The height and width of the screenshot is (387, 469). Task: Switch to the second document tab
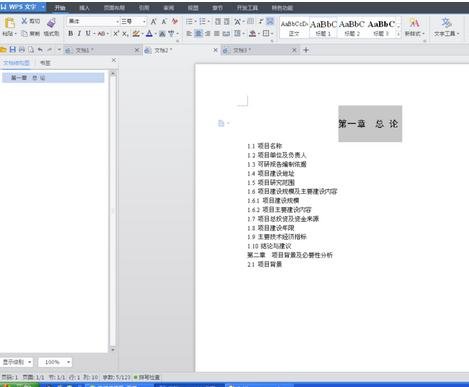point(180,50)
